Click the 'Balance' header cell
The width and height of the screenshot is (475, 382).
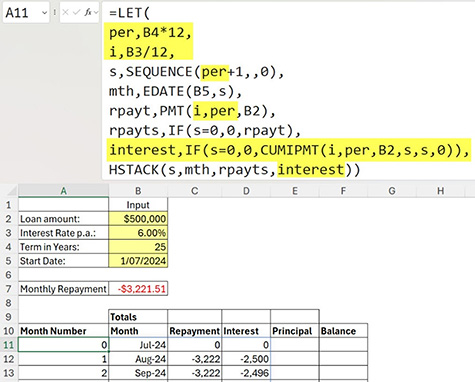coord(343,331)
